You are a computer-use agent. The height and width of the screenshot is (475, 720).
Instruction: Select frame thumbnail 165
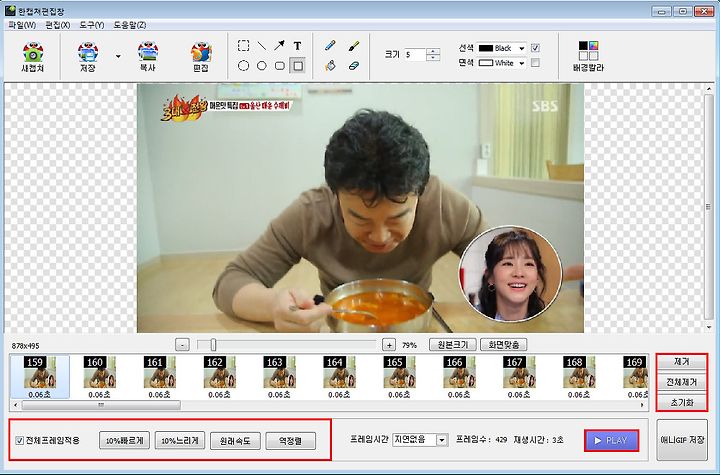tap(399, 377)
